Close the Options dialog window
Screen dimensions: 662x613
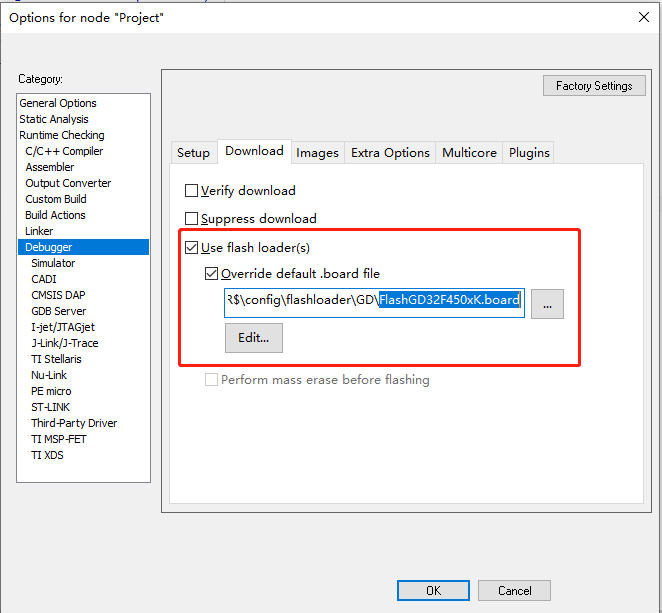click(642, 16)
